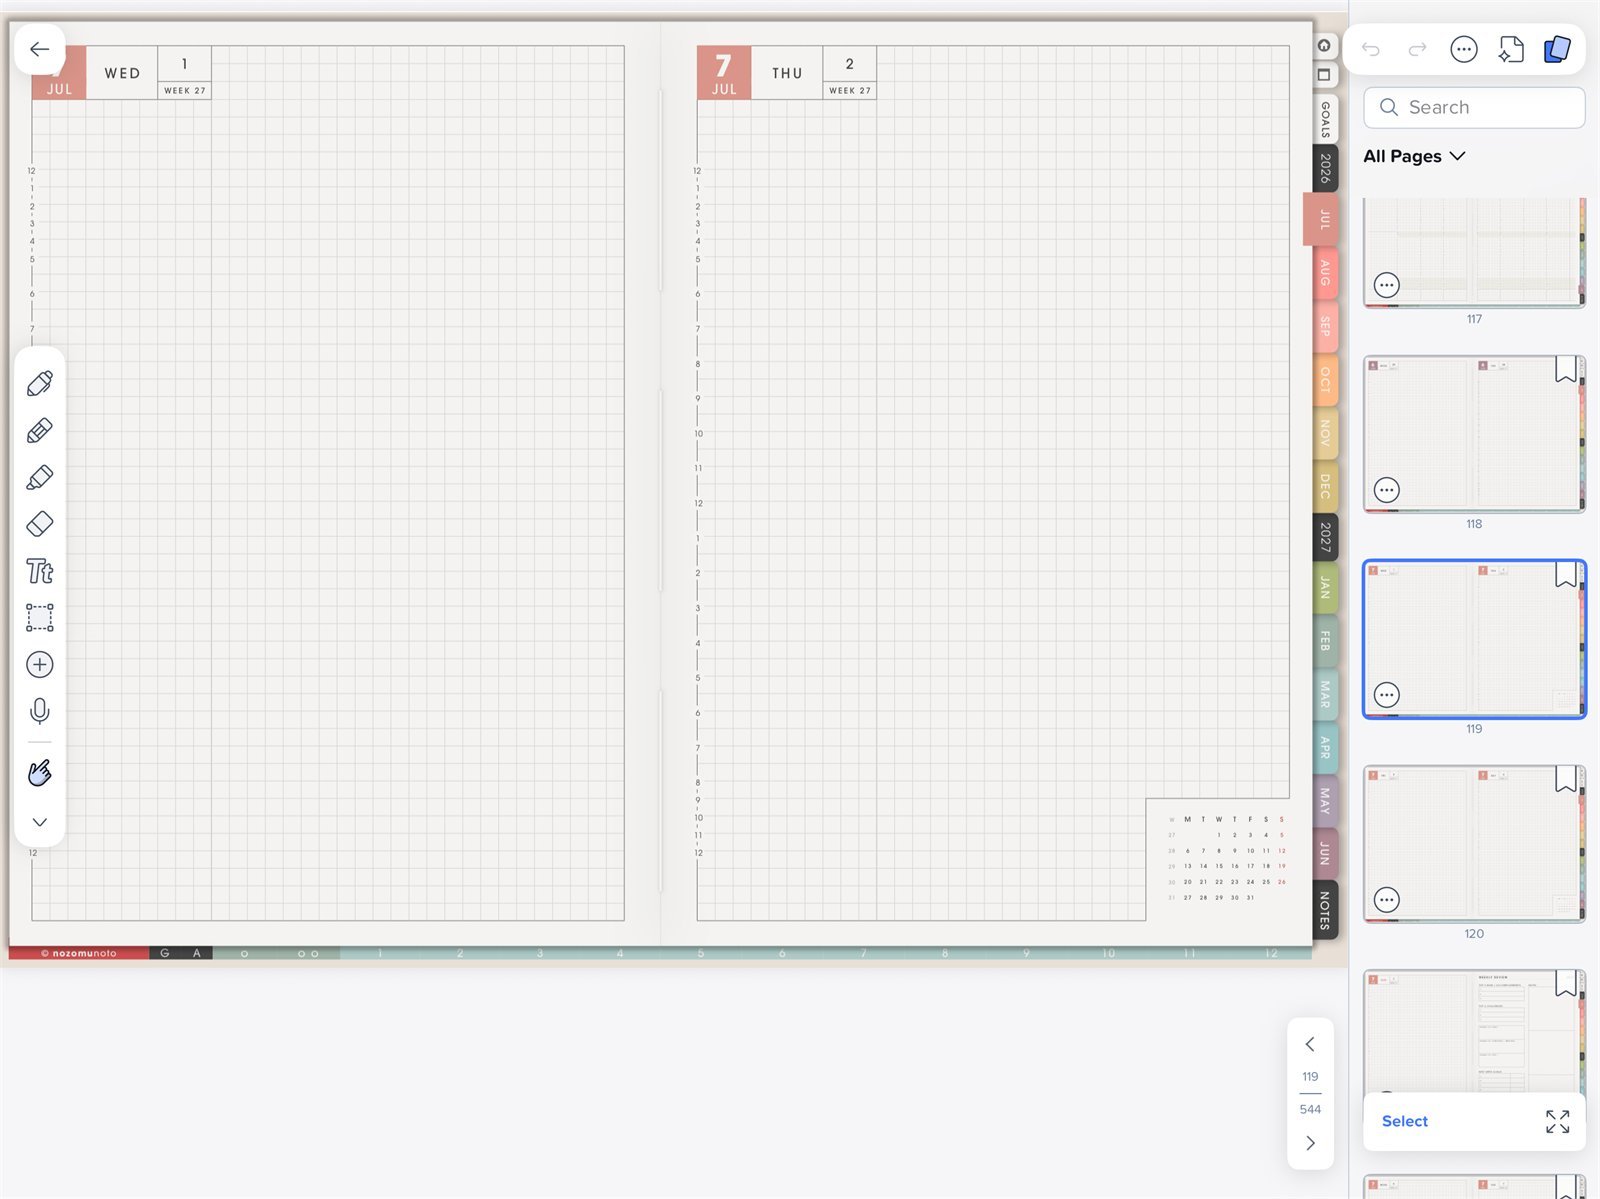Open the JAN month tab
The image size is (1600, 1199).
pyautogui.click(x=1325, y=587)
